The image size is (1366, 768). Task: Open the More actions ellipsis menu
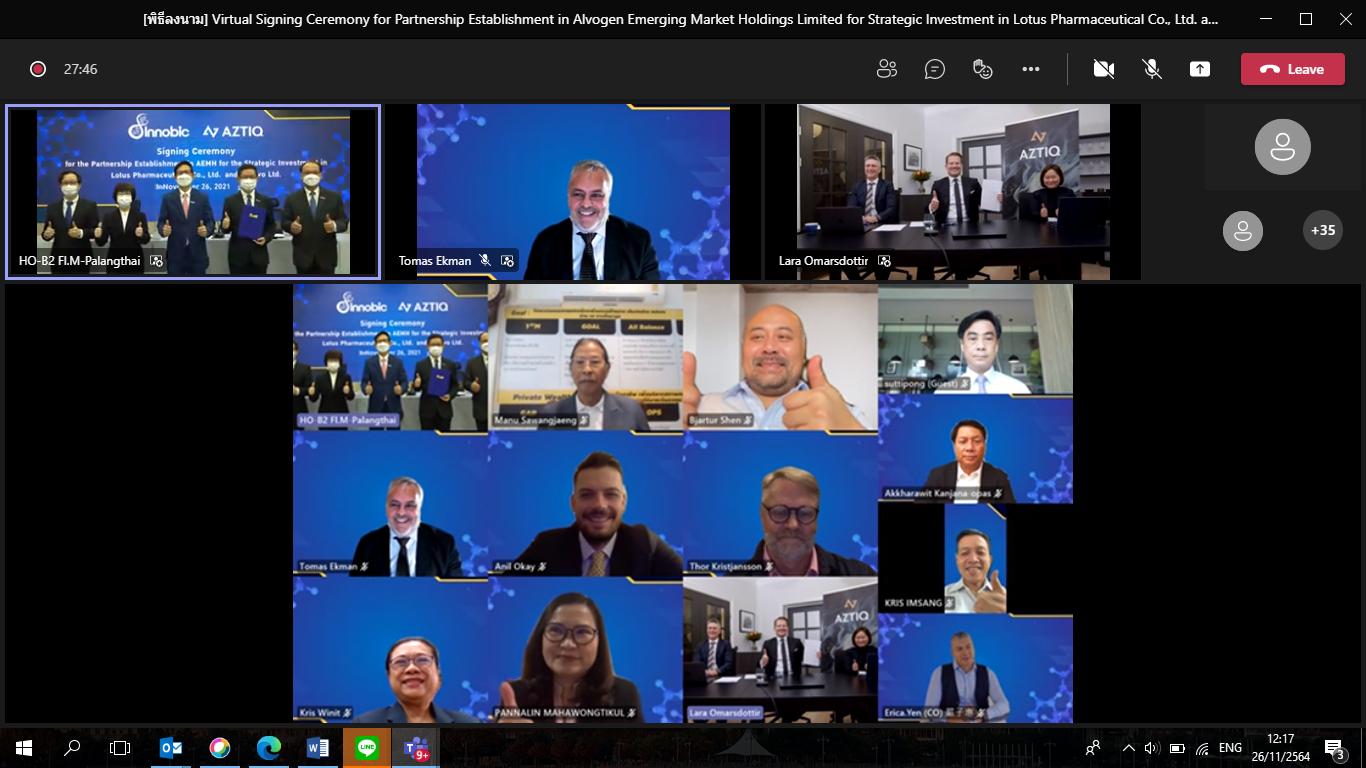[x=1031, y=69]
